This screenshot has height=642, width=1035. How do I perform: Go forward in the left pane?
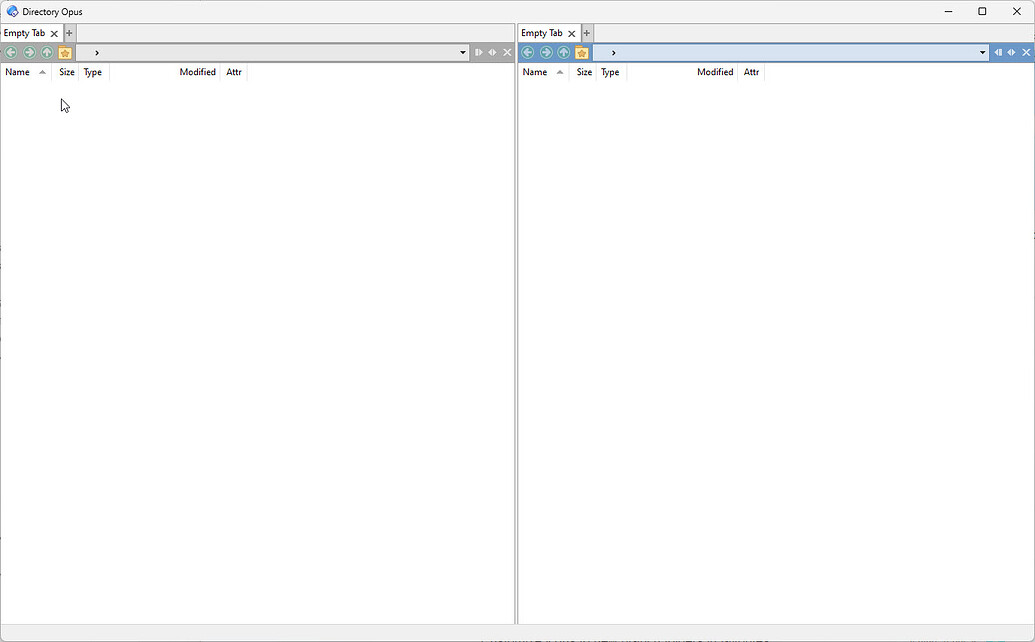pos(29,52)
